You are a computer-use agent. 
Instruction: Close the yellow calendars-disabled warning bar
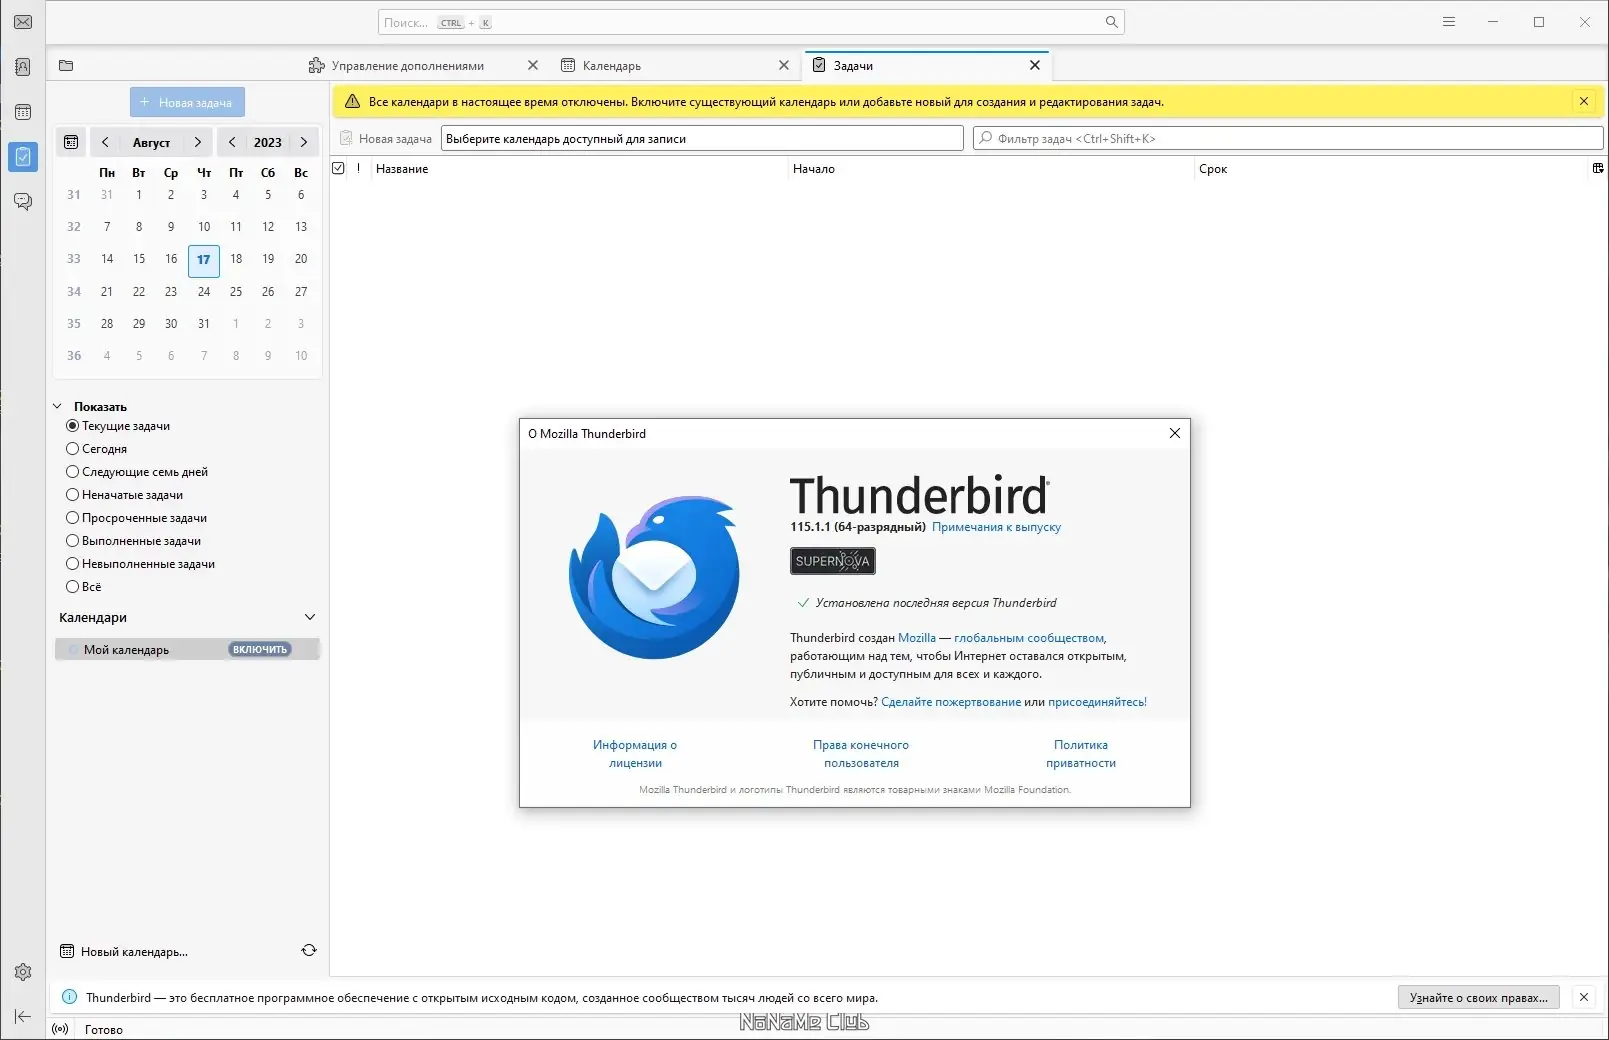click(1584, 101)
